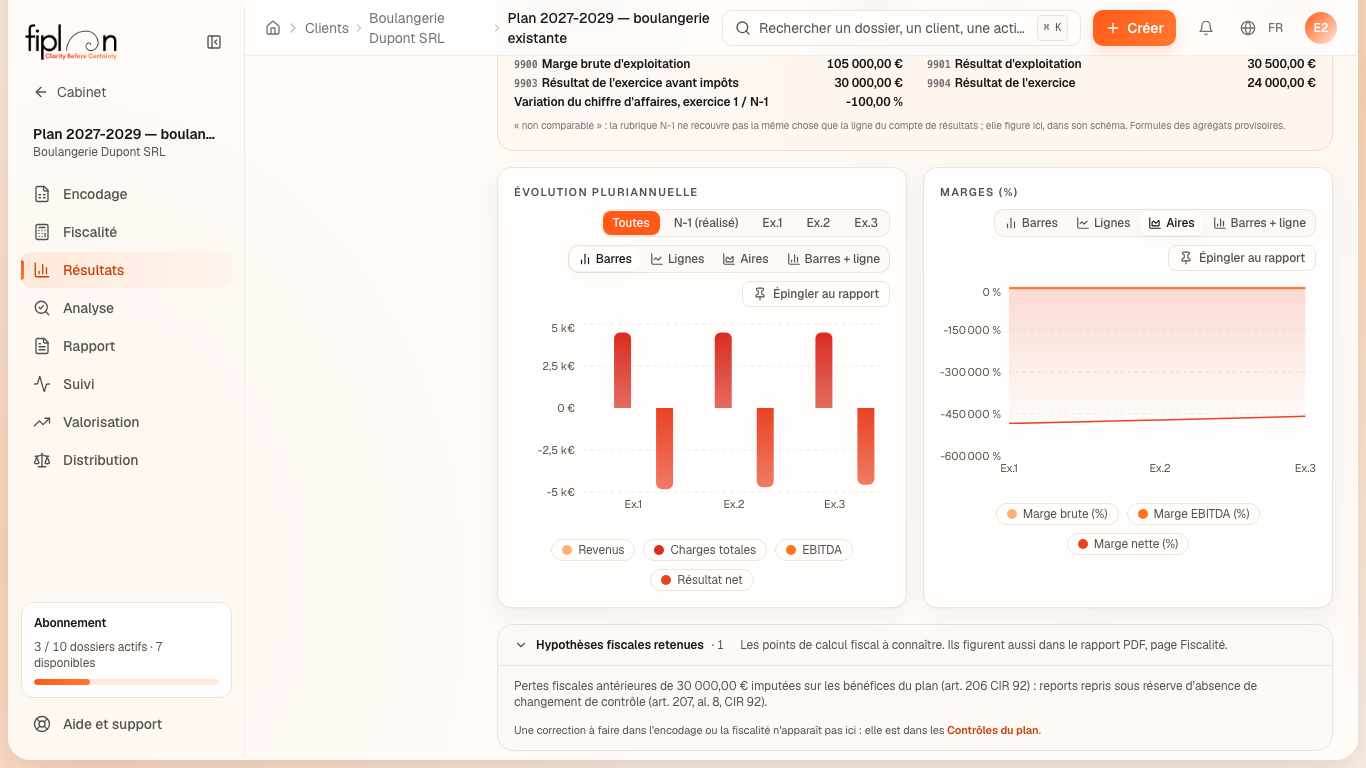
Task: Show all periods with Toutes
Action: (631, 223)
